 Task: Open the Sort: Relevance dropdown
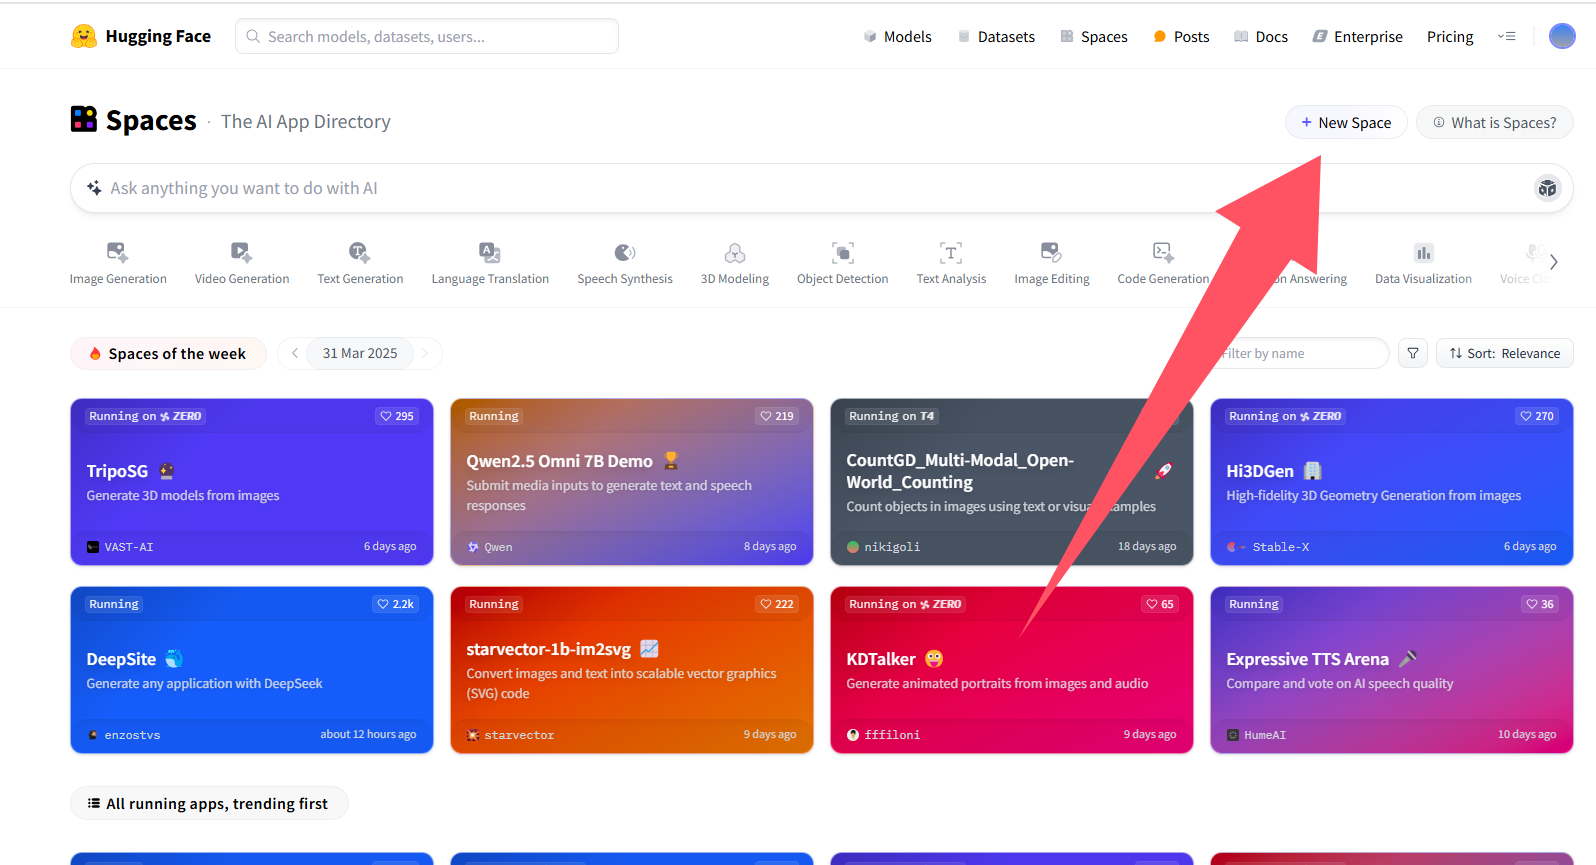coord(1505,353)
